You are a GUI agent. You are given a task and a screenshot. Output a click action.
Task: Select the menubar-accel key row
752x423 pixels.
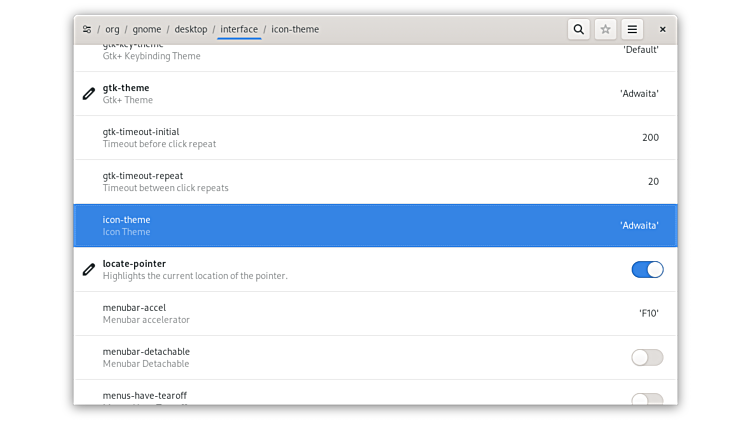click(375, 314)
